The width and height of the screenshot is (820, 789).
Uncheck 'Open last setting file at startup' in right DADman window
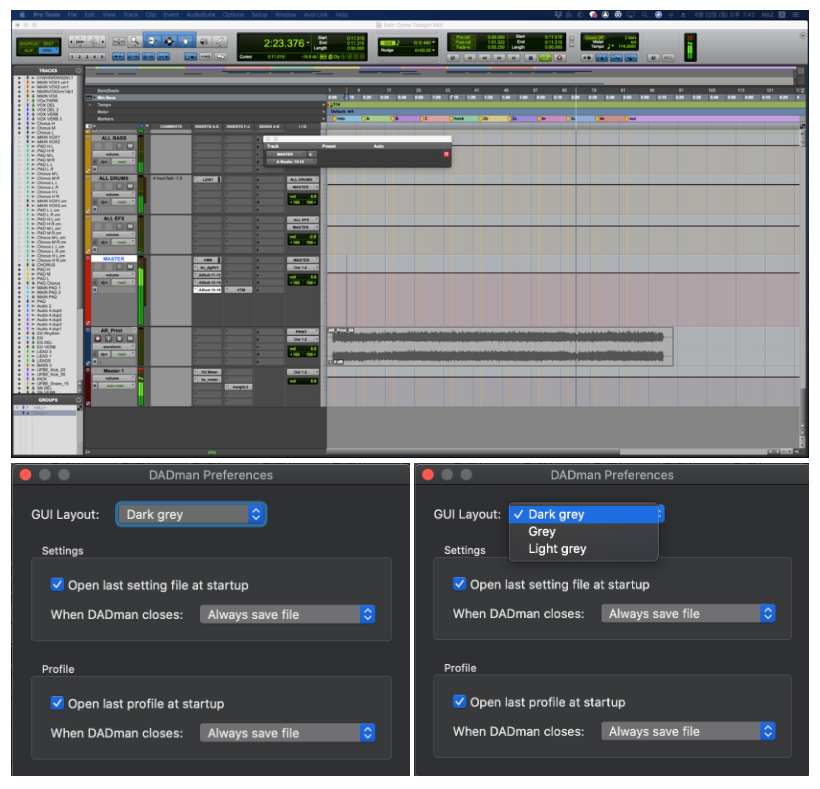[x=459, y=583]
